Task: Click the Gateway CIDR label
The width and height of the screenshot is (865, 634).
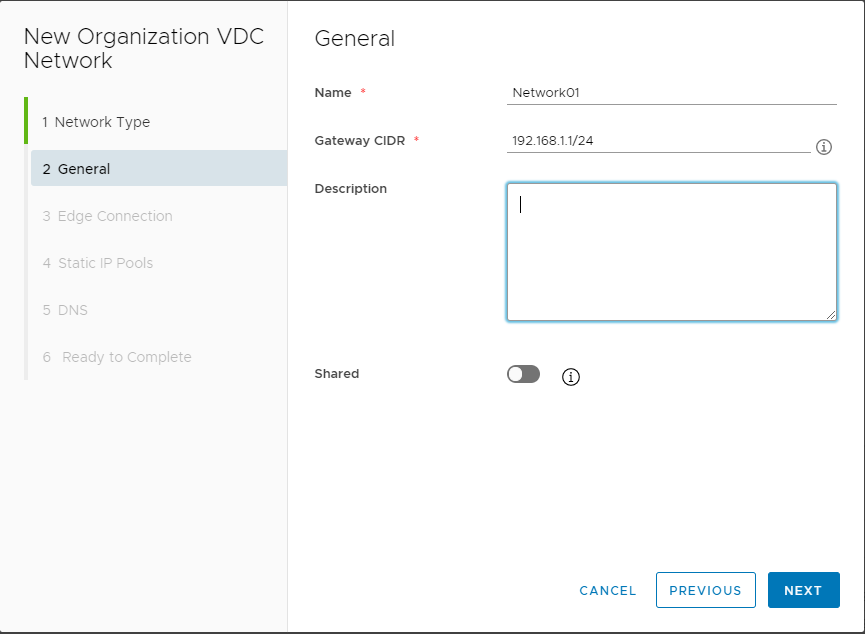Action: click(x=360, y=141)
